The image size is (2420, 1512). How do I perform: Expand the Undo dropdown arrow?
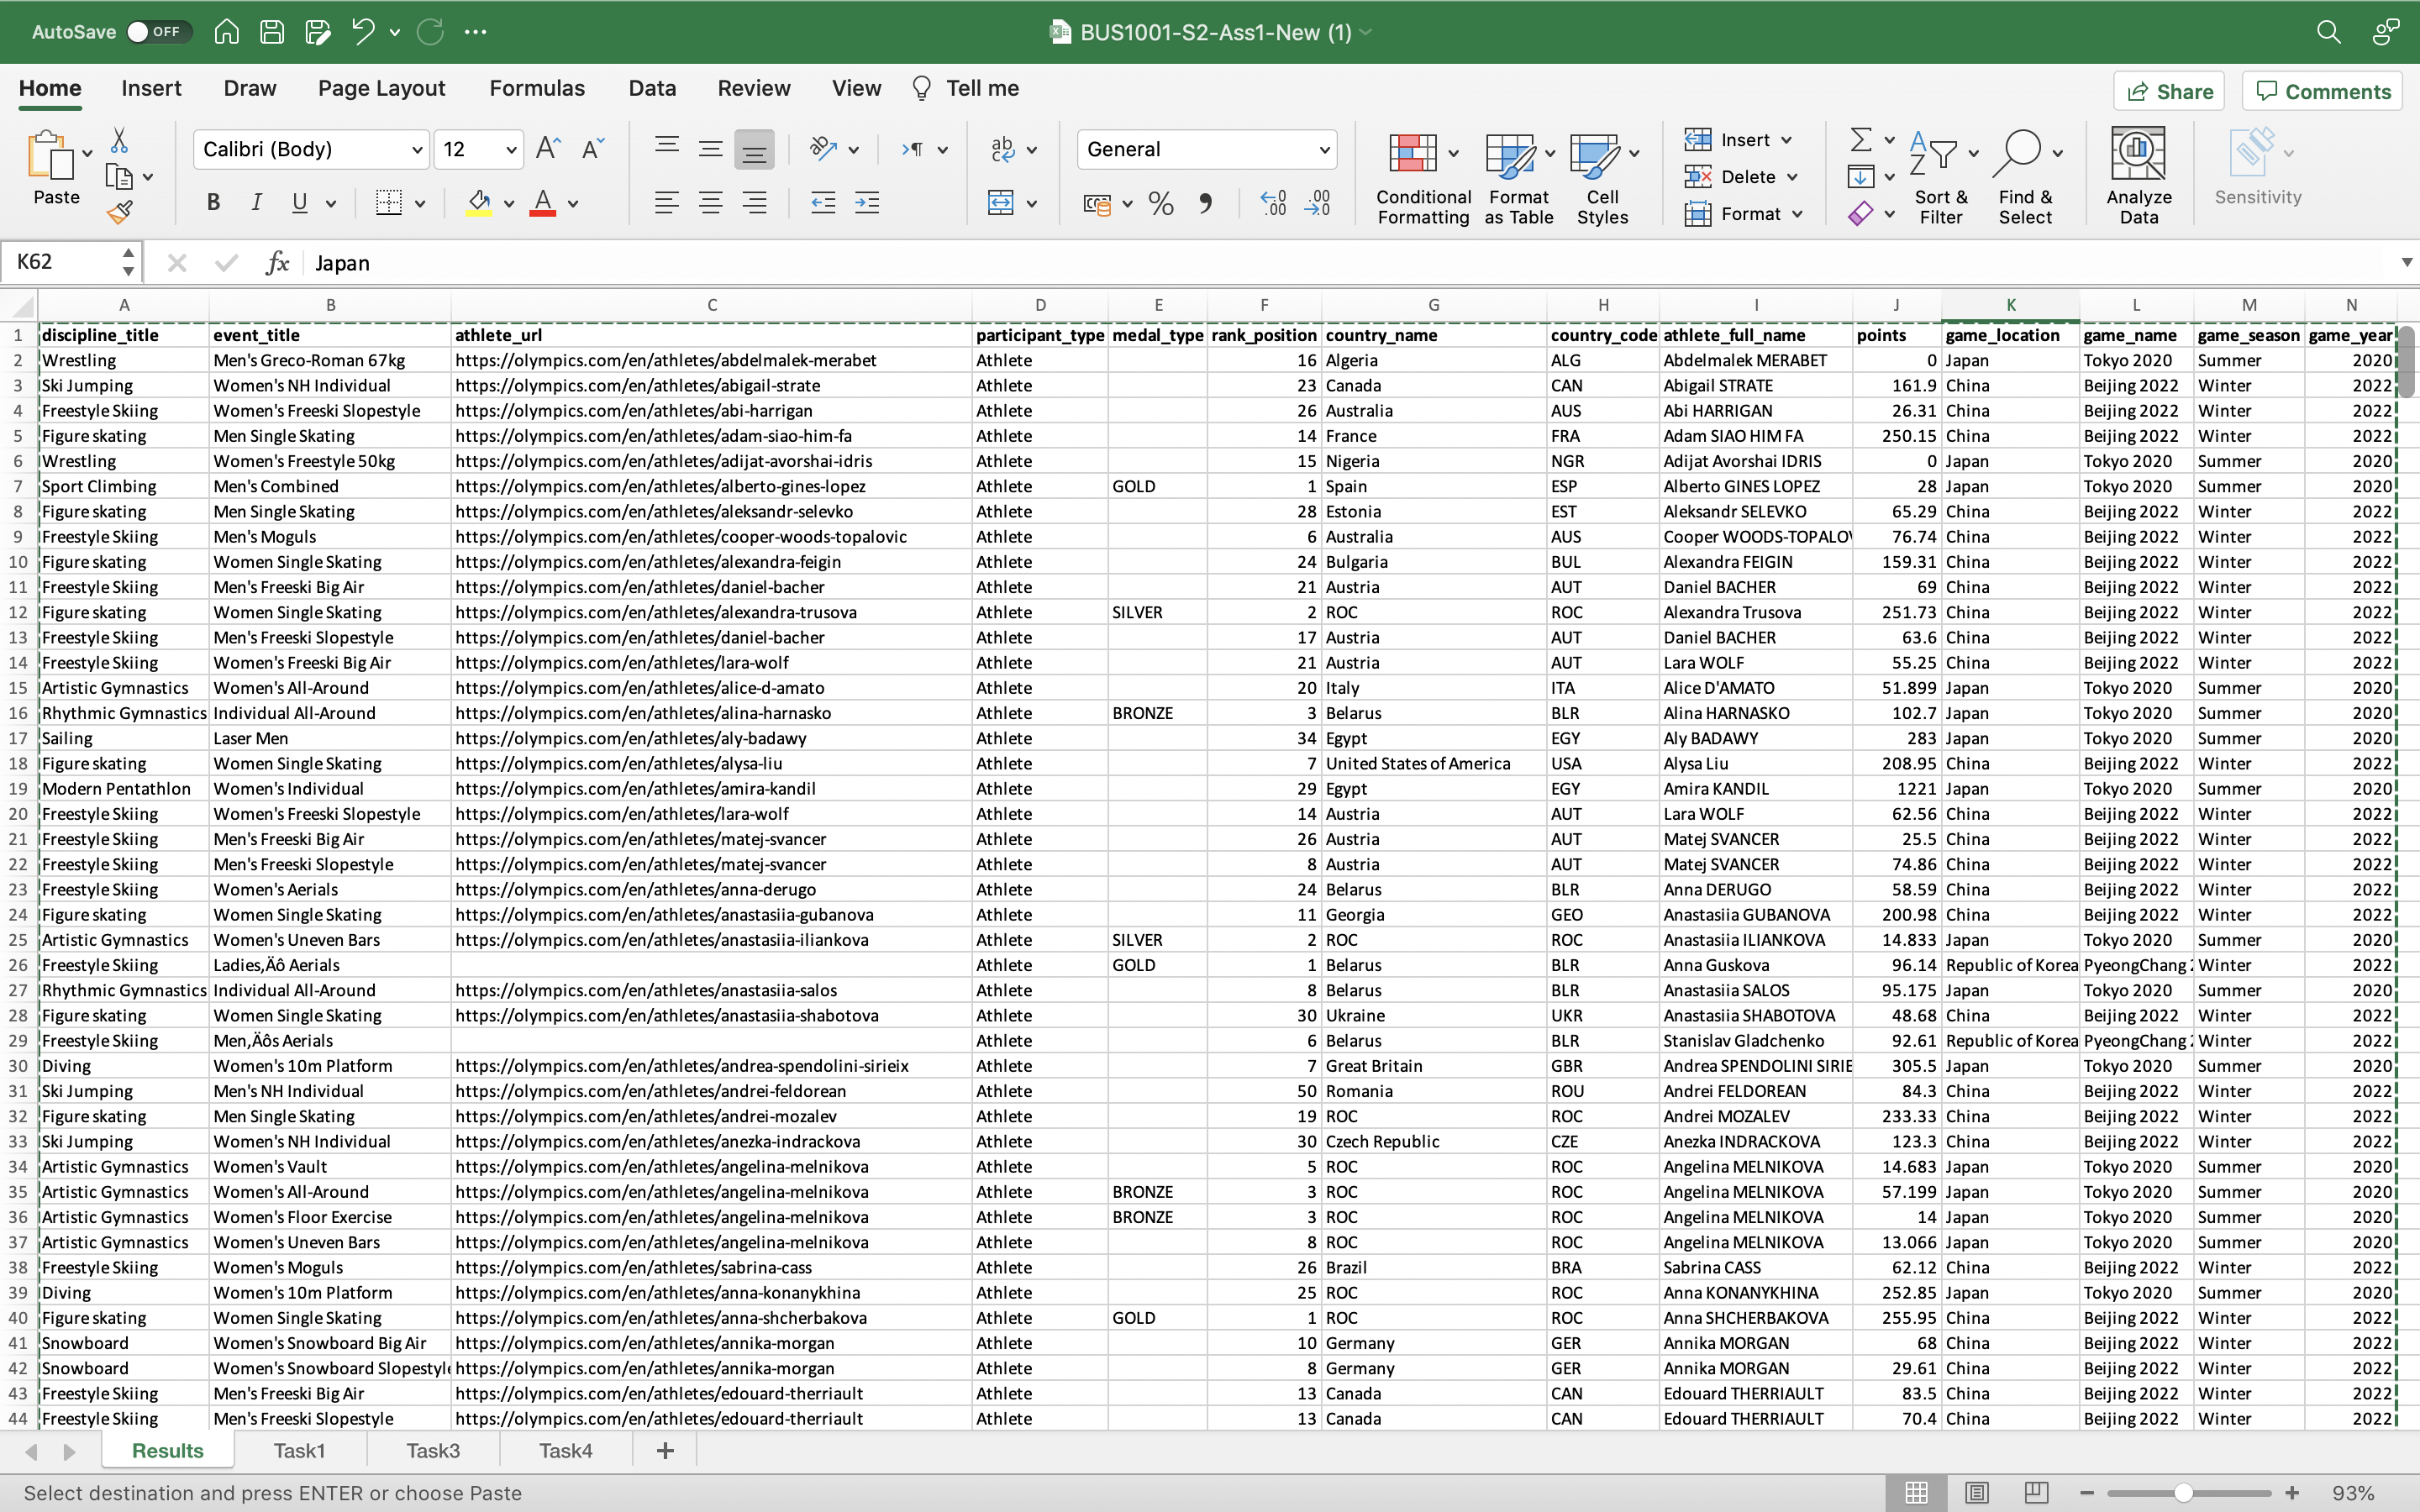394,31
